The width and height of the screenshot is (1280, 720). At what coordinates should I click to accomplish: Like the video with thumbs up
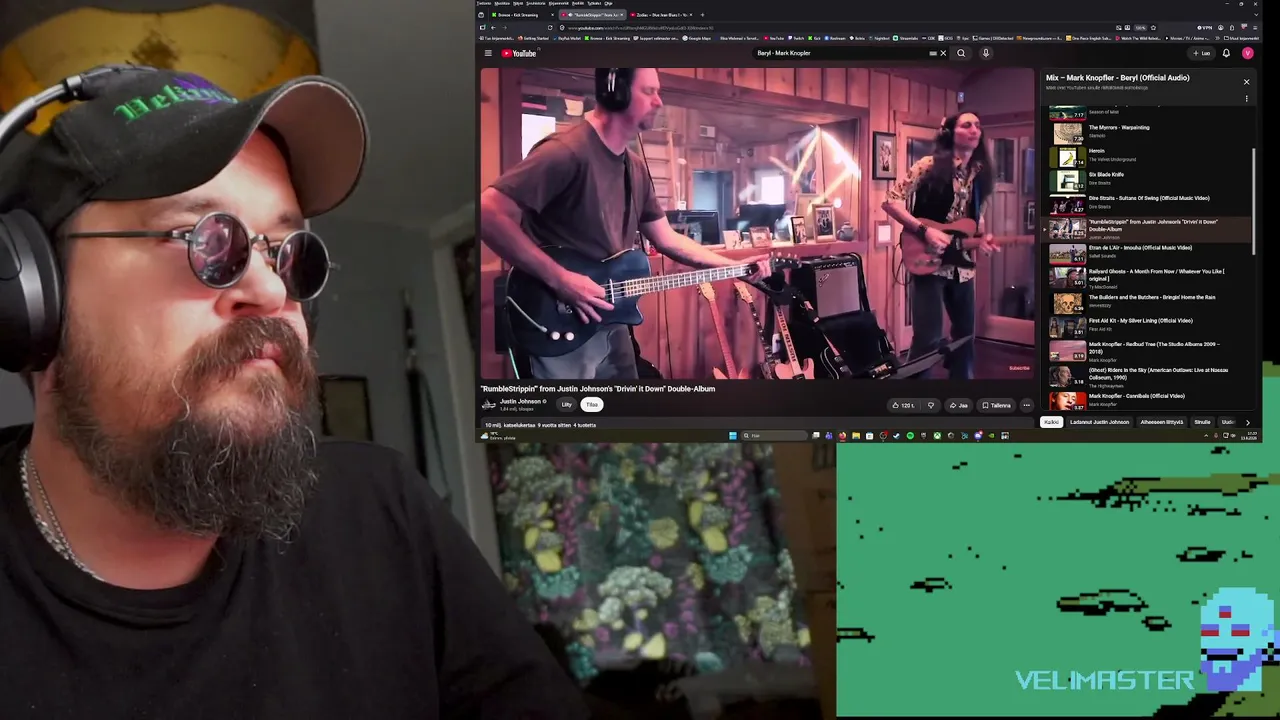pos(903,405)
